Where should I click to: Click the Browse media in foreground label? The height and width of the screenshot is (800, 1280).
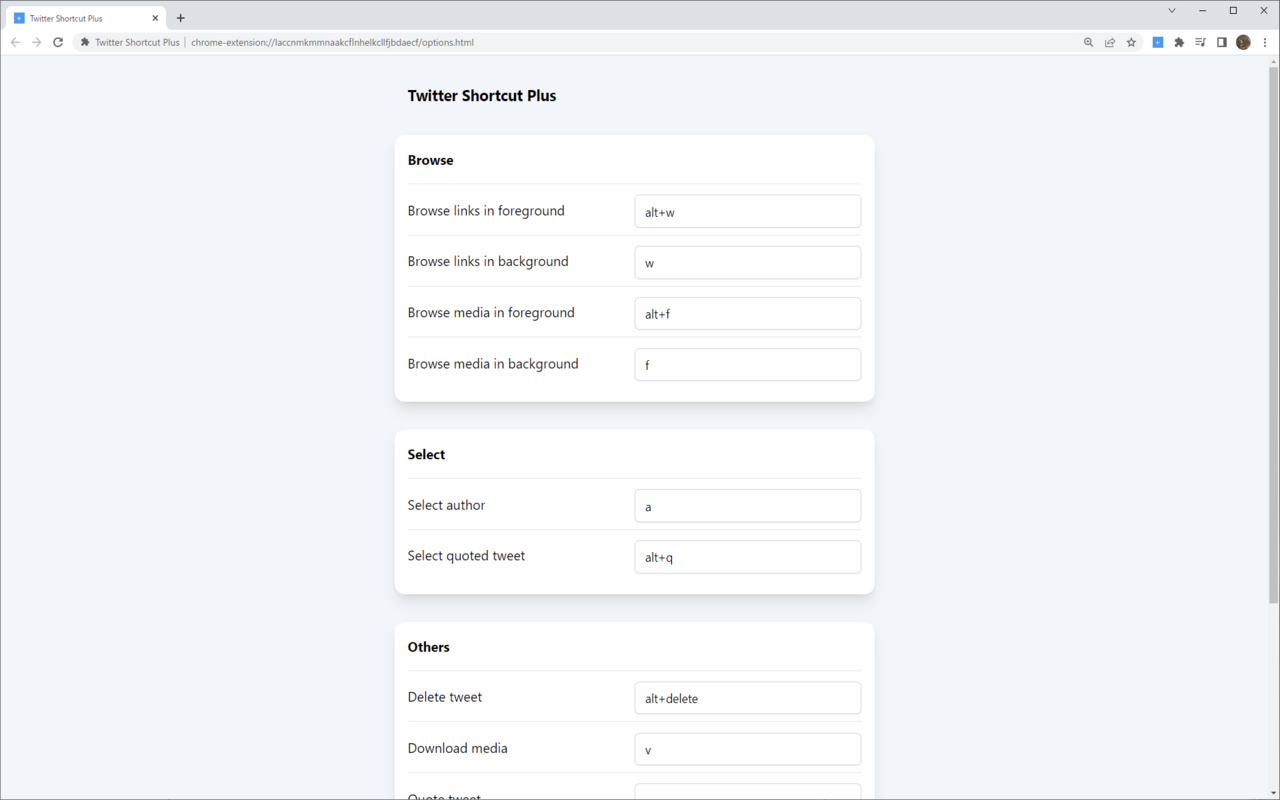(x=491, y=313)
